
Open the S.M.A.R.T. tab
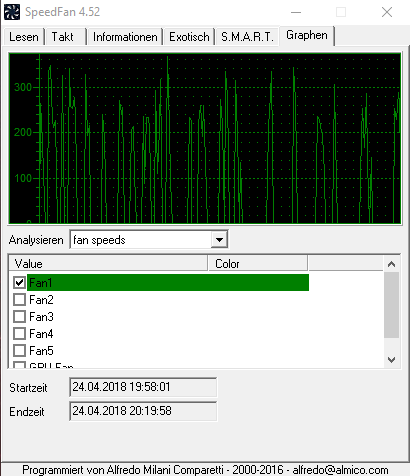pos(247,37)
